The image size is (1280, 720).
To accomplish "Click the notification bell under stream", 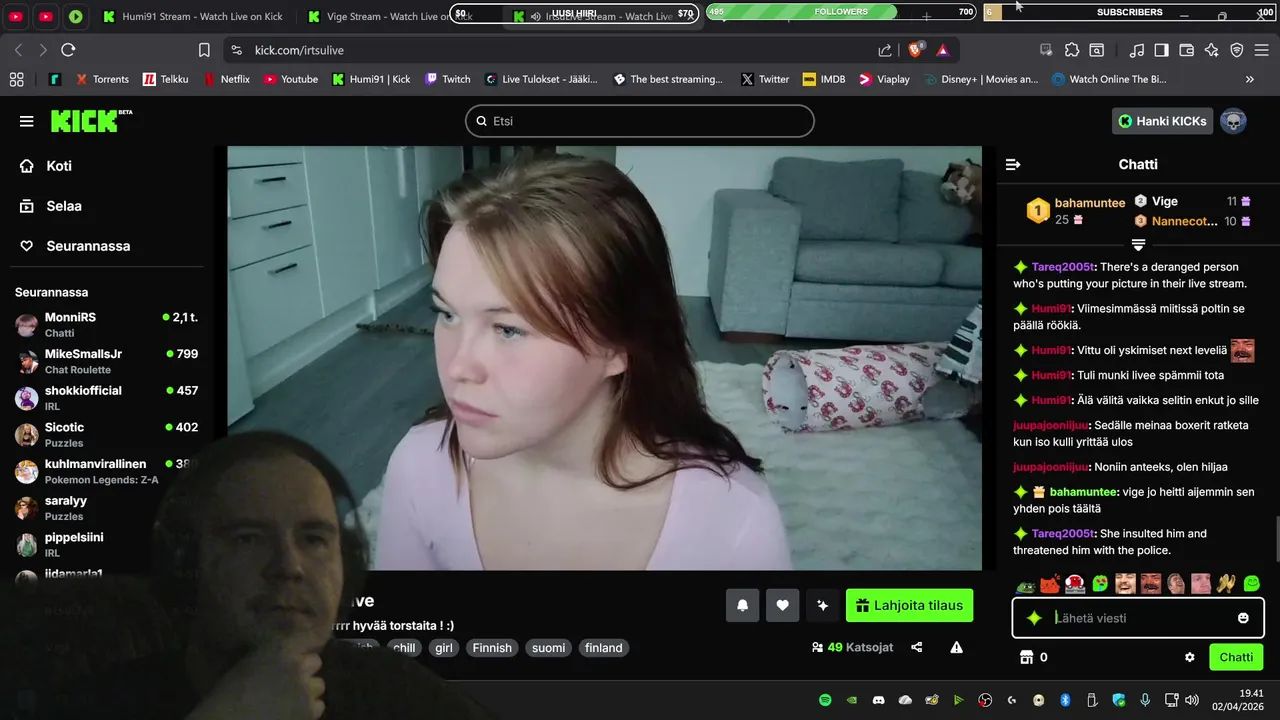I will click(743, 605).
